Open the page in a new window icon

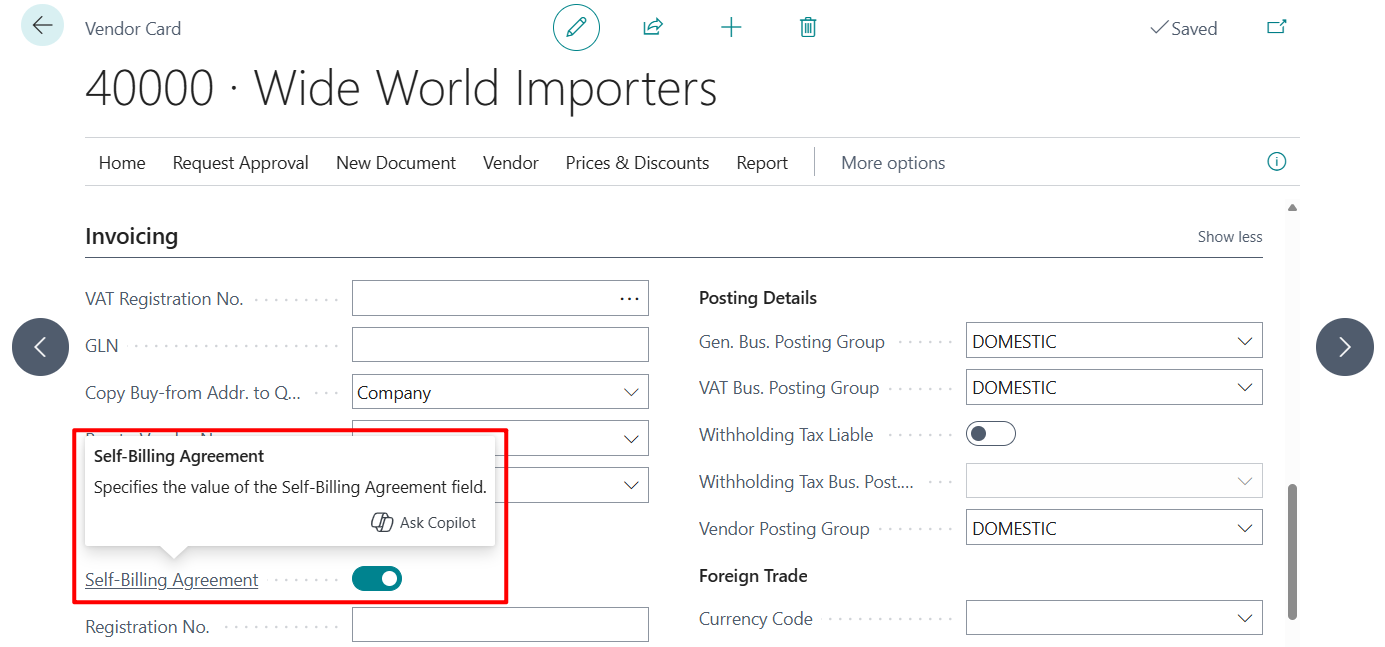tap(1276, 27)
